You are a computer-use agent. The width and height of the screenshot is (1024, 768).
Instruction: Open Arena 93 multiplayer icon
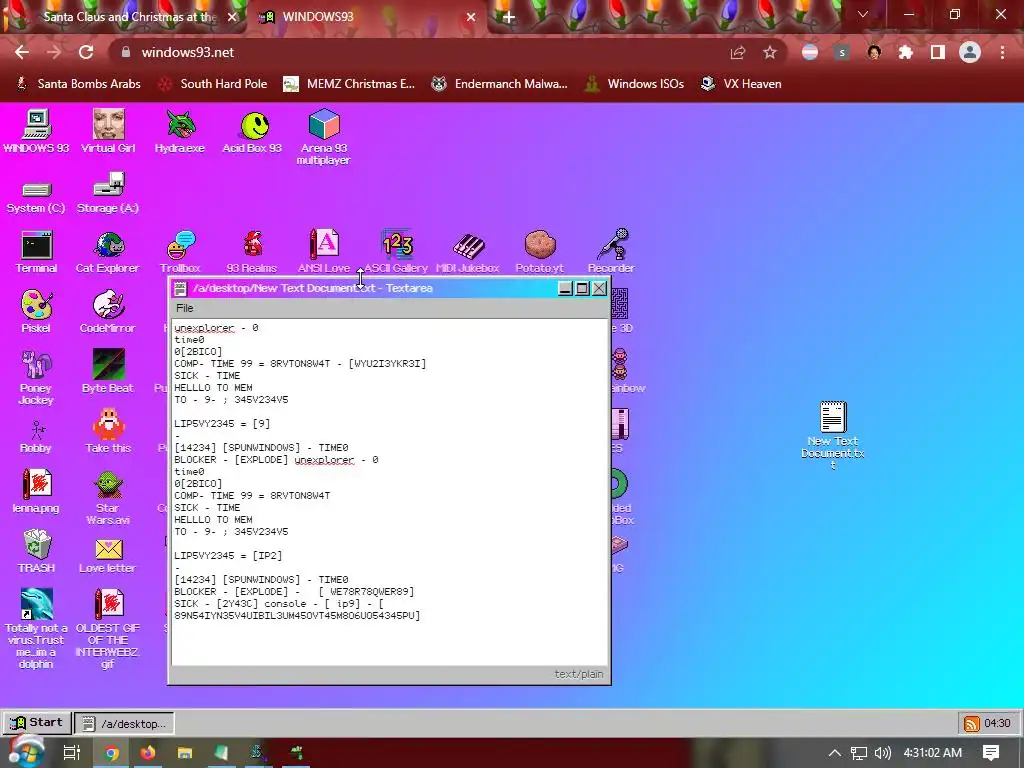click(324, 136)
